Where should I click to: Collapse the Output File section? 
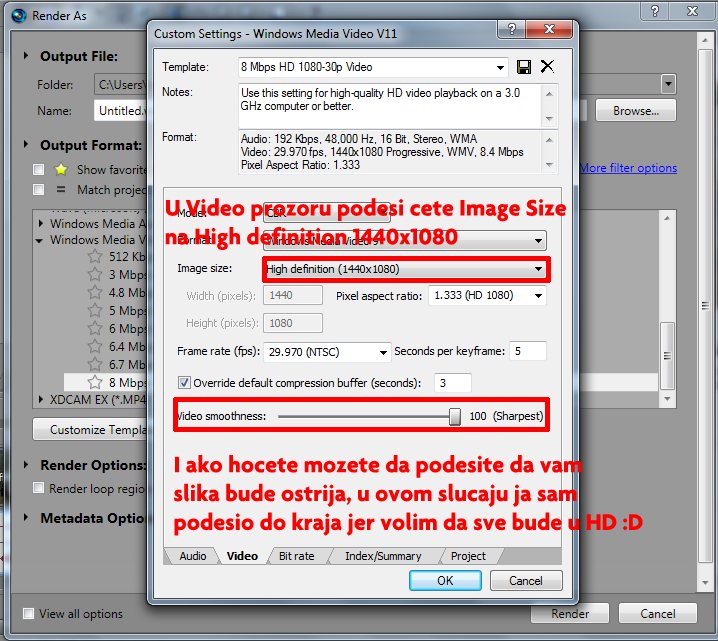[26, 56]
